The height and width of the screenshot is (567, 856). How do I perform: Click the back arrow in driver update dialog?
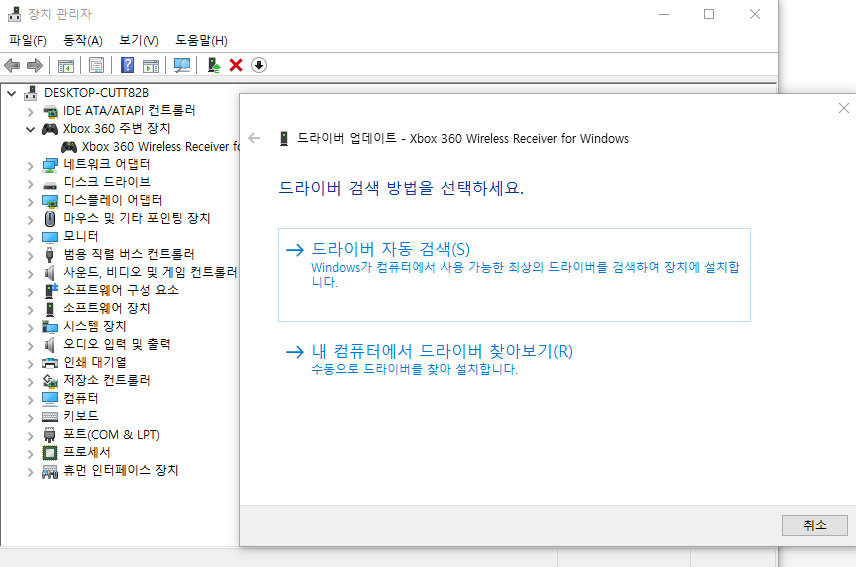tap(254, 138)
